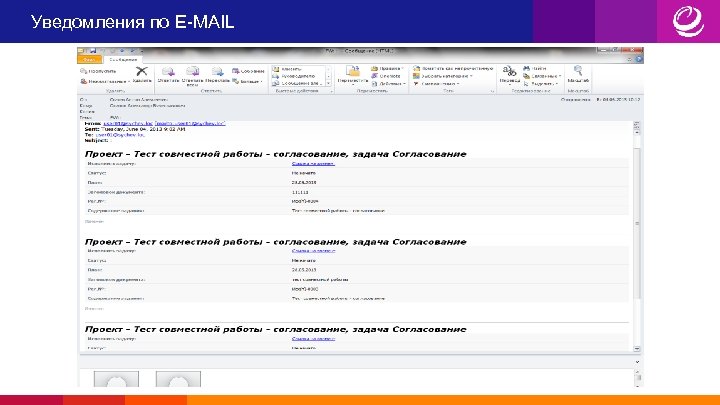Viewport: 720px width, 405px height.
Task: Click the Translate (Перевод) icon
Action: pyautogui.click(x=509, y=71)
